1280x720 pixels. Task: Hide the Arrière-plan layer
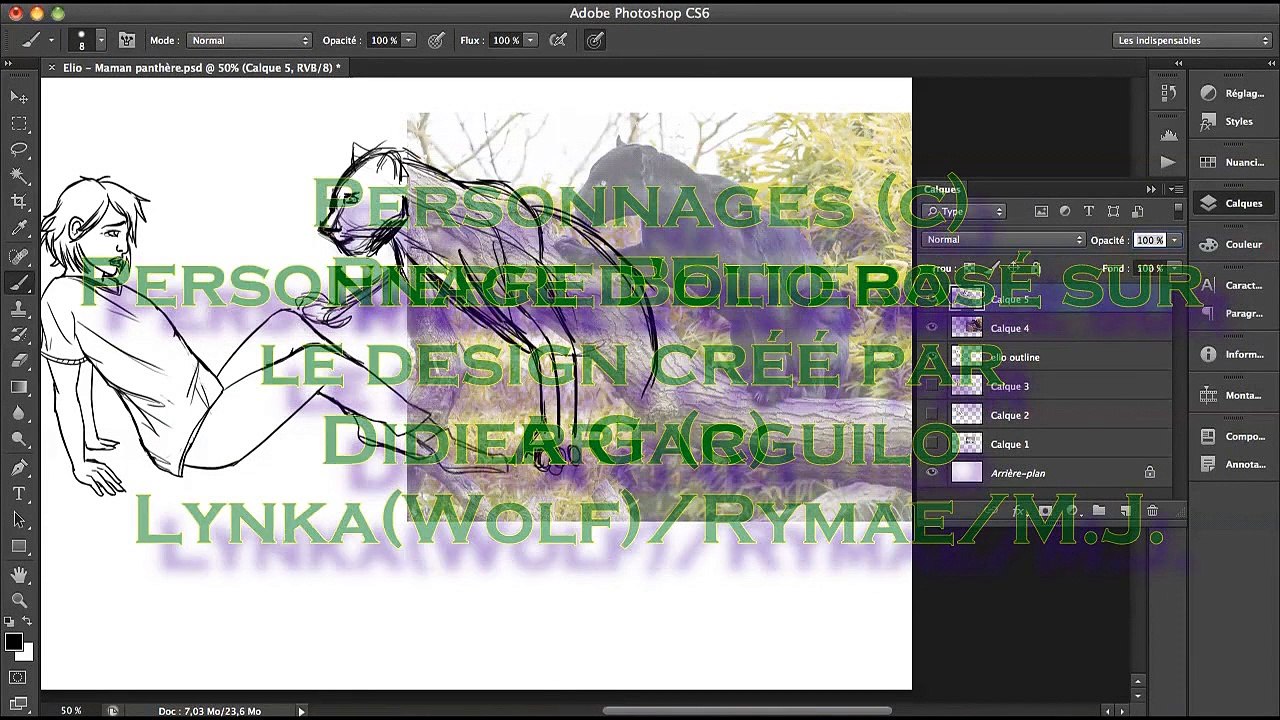click(932, 473)
